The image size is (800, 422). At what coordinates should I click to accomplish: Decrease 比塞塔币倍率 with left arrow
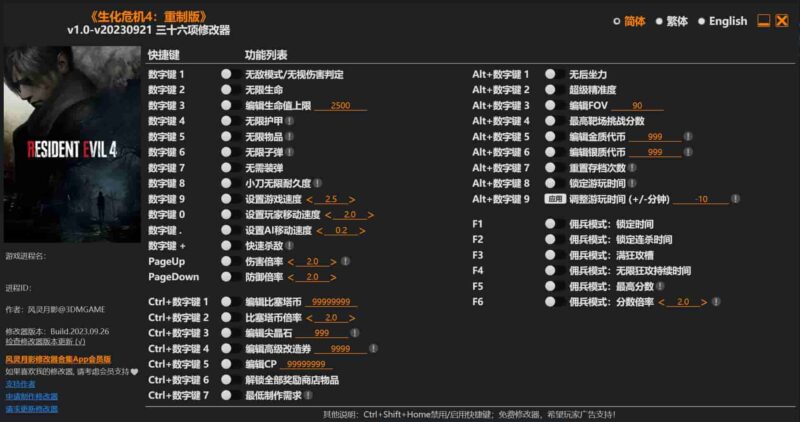310,318
